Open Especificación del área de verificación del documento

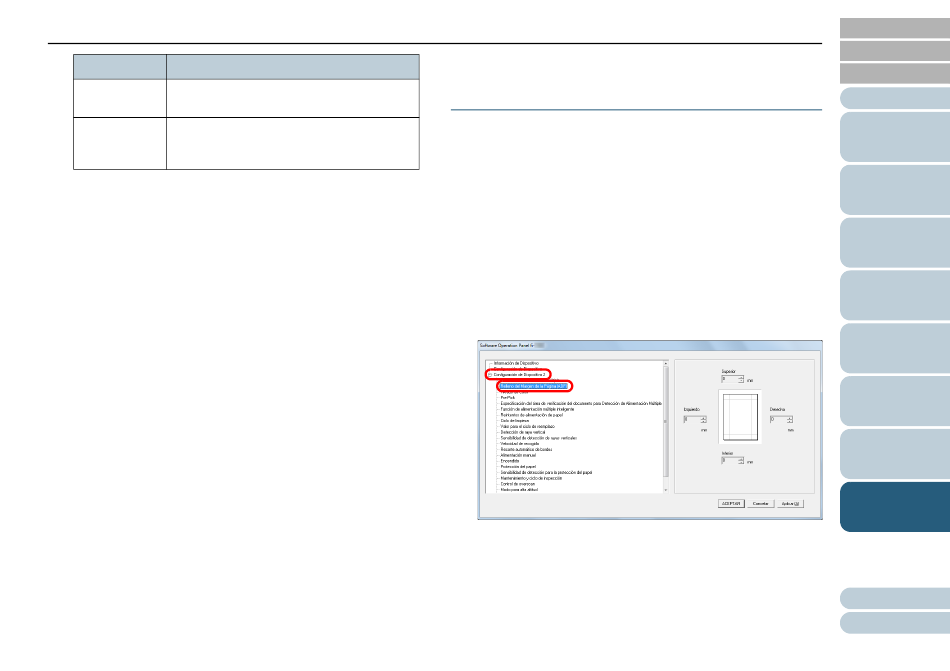[580, 403]
